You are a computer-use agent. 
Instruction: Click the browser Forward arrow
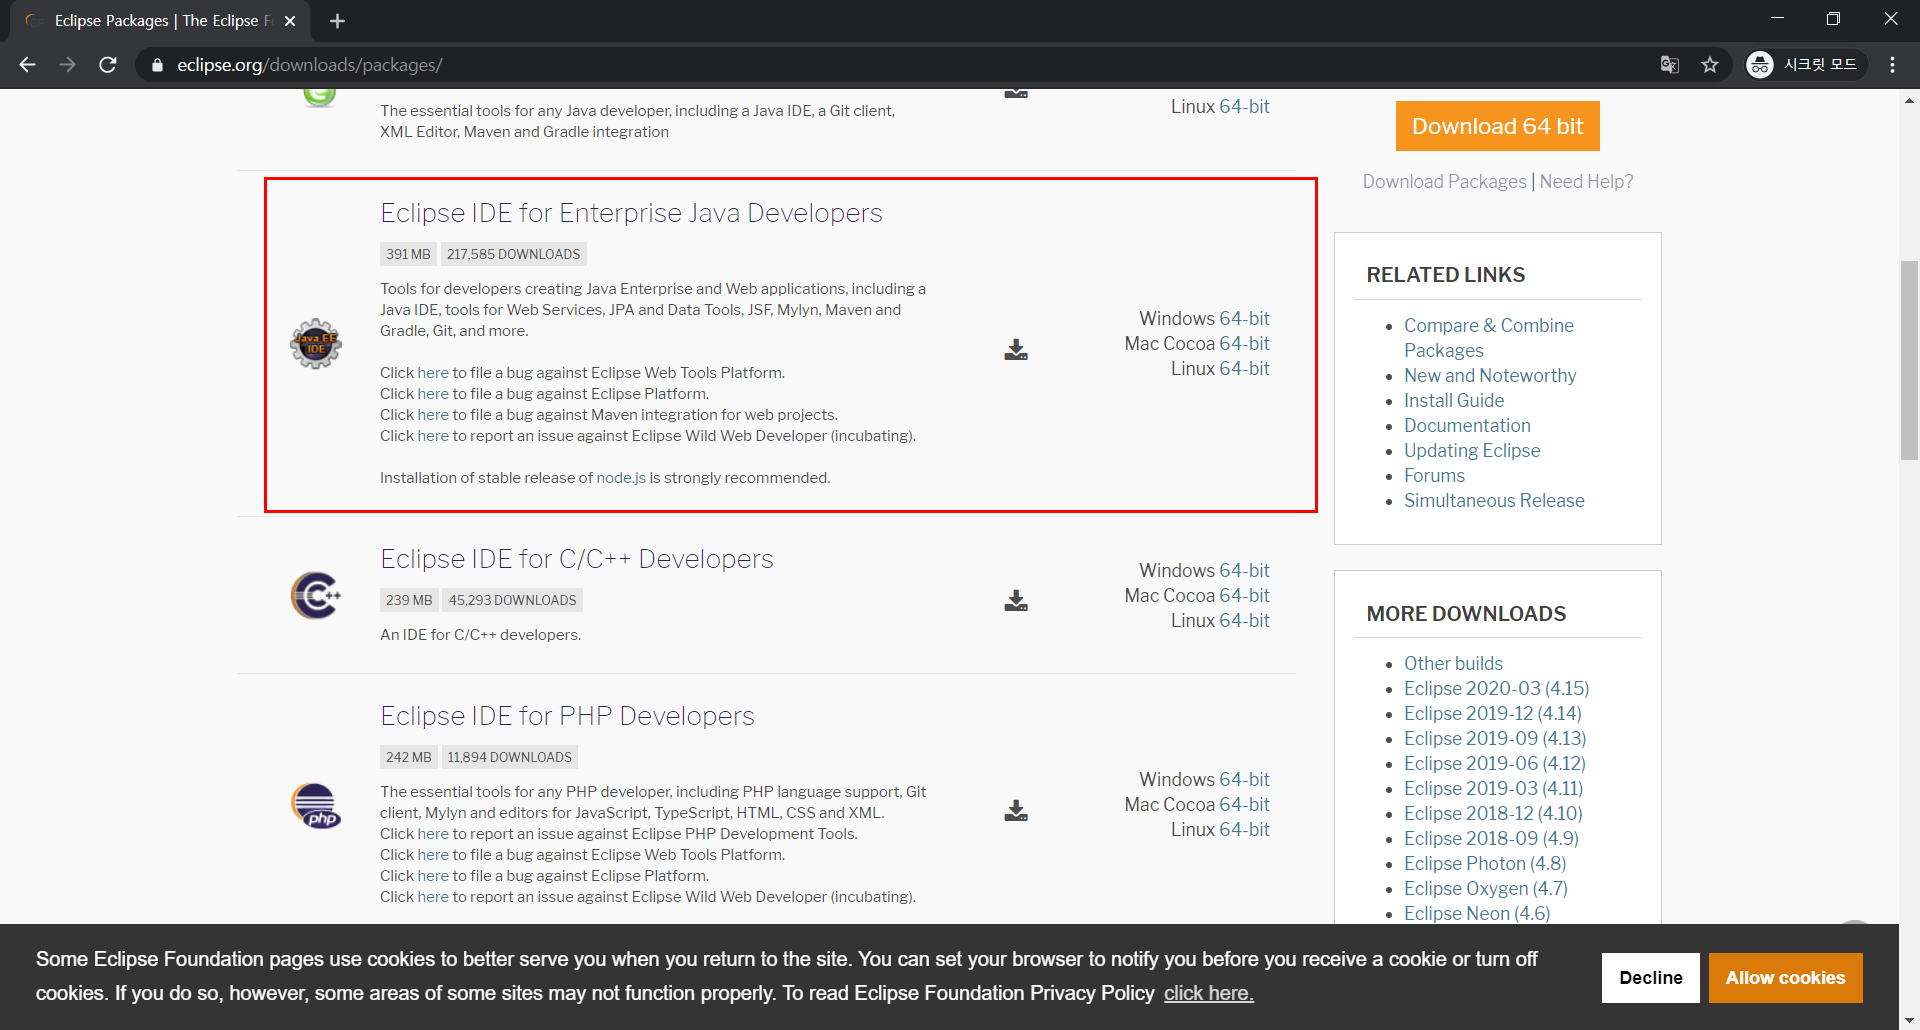(x=68, y=65)
